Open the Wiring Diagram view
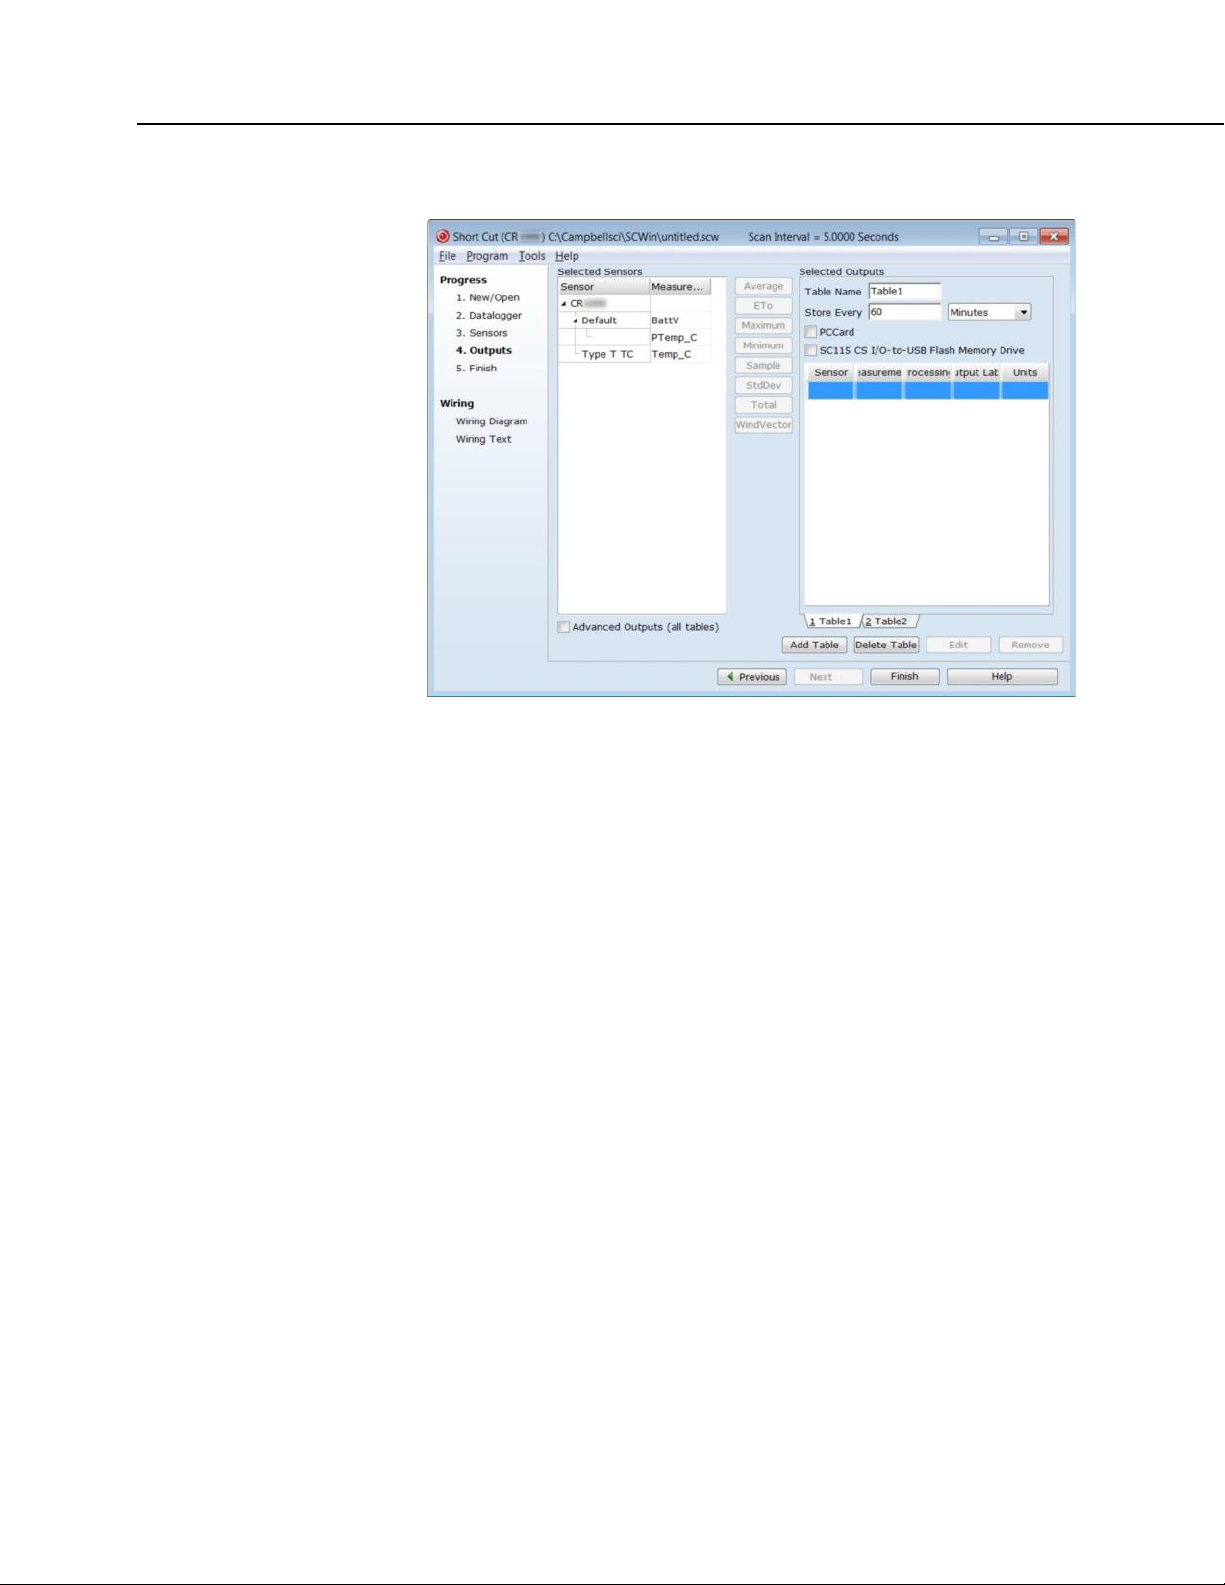Screen dimensions: 1225x1585 point(491,422)
